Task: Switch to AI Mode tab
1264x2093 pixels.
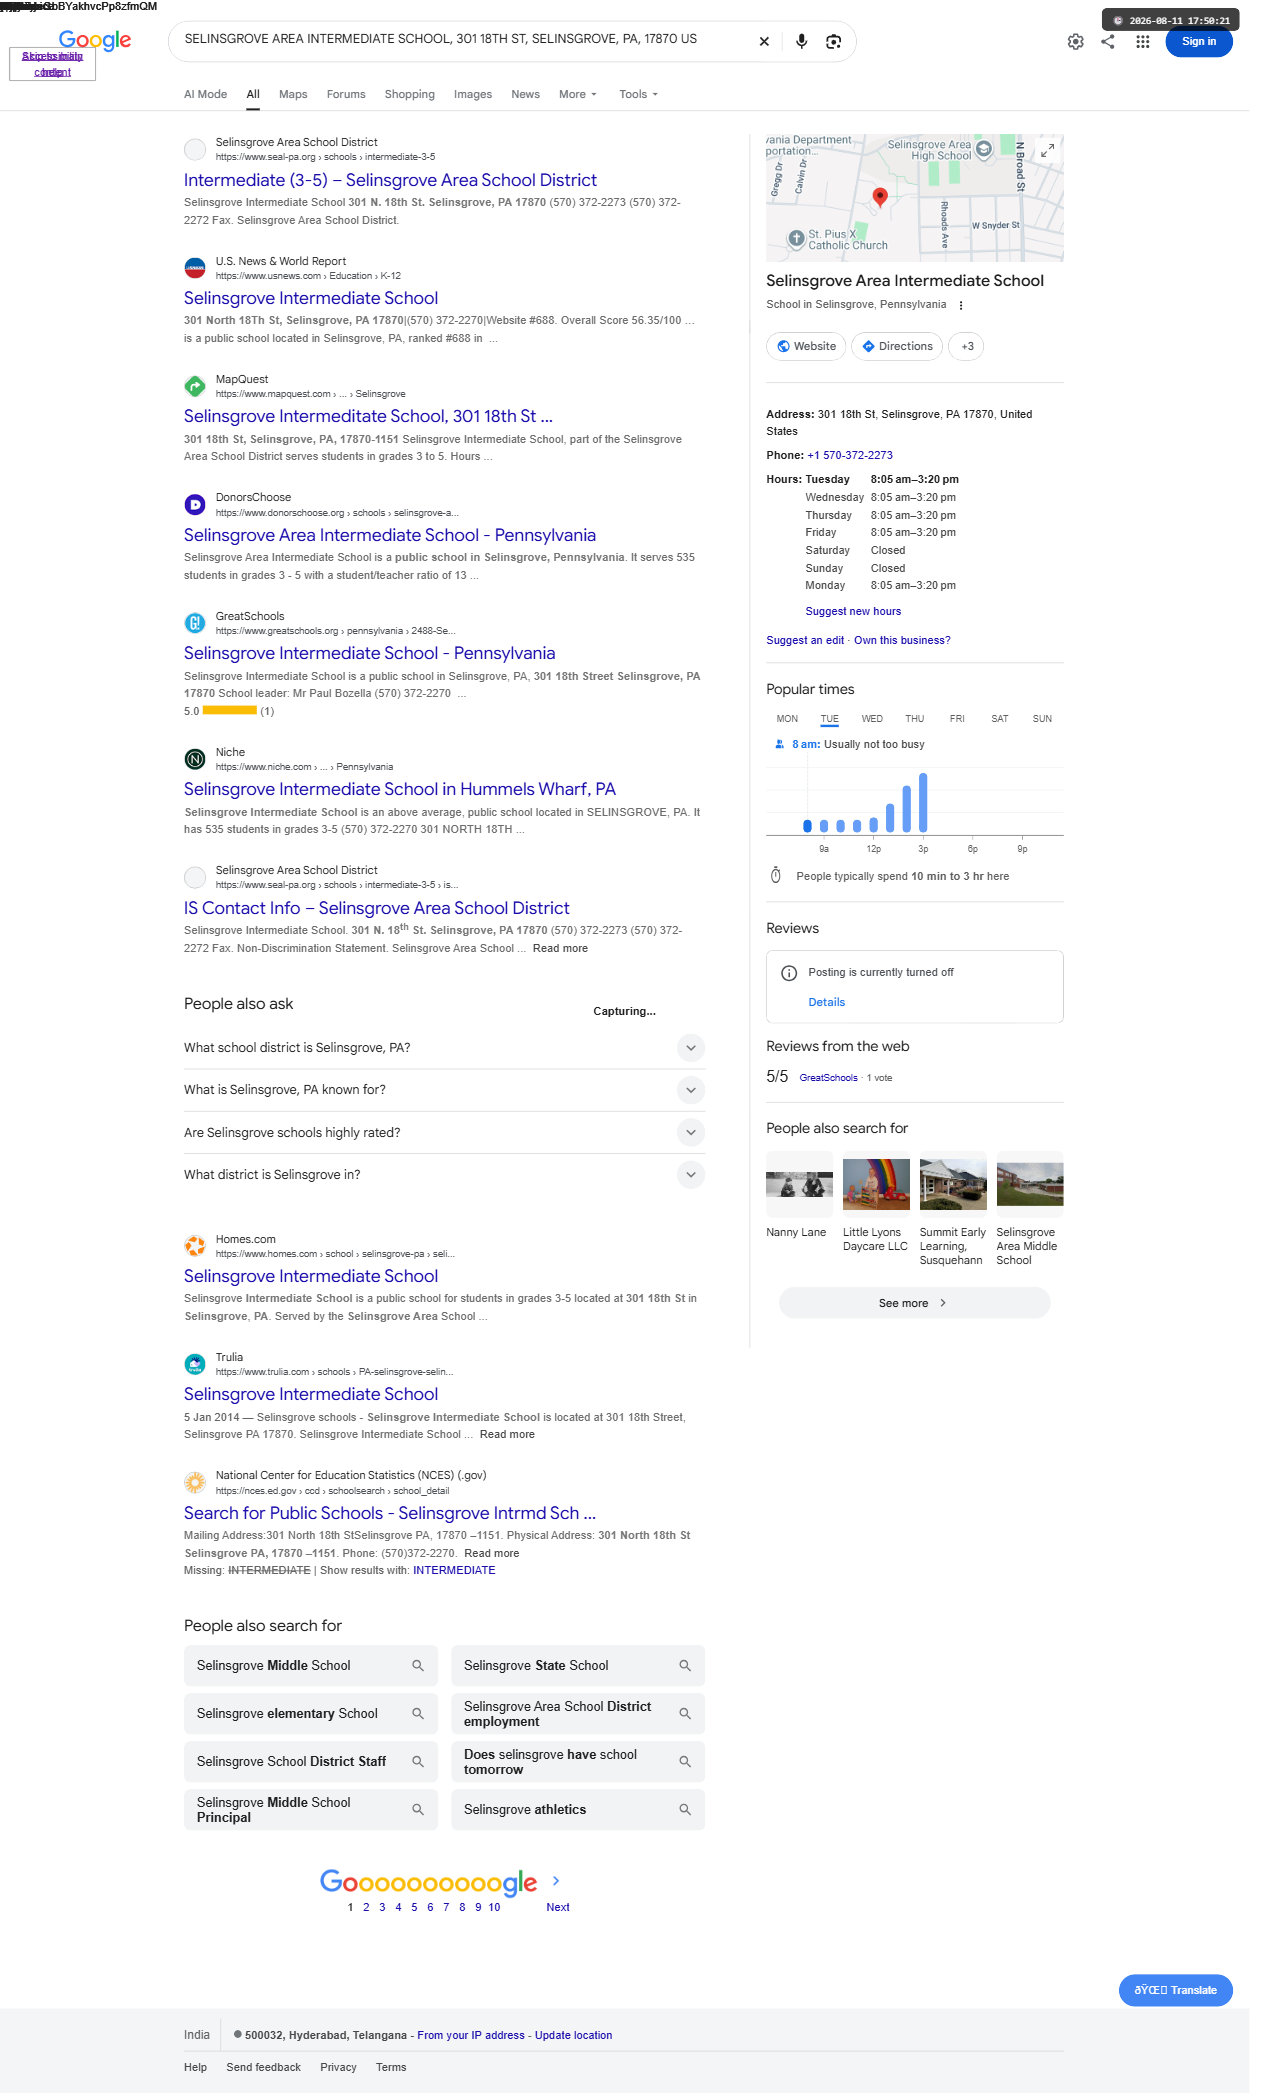Action: pos(205,94)
